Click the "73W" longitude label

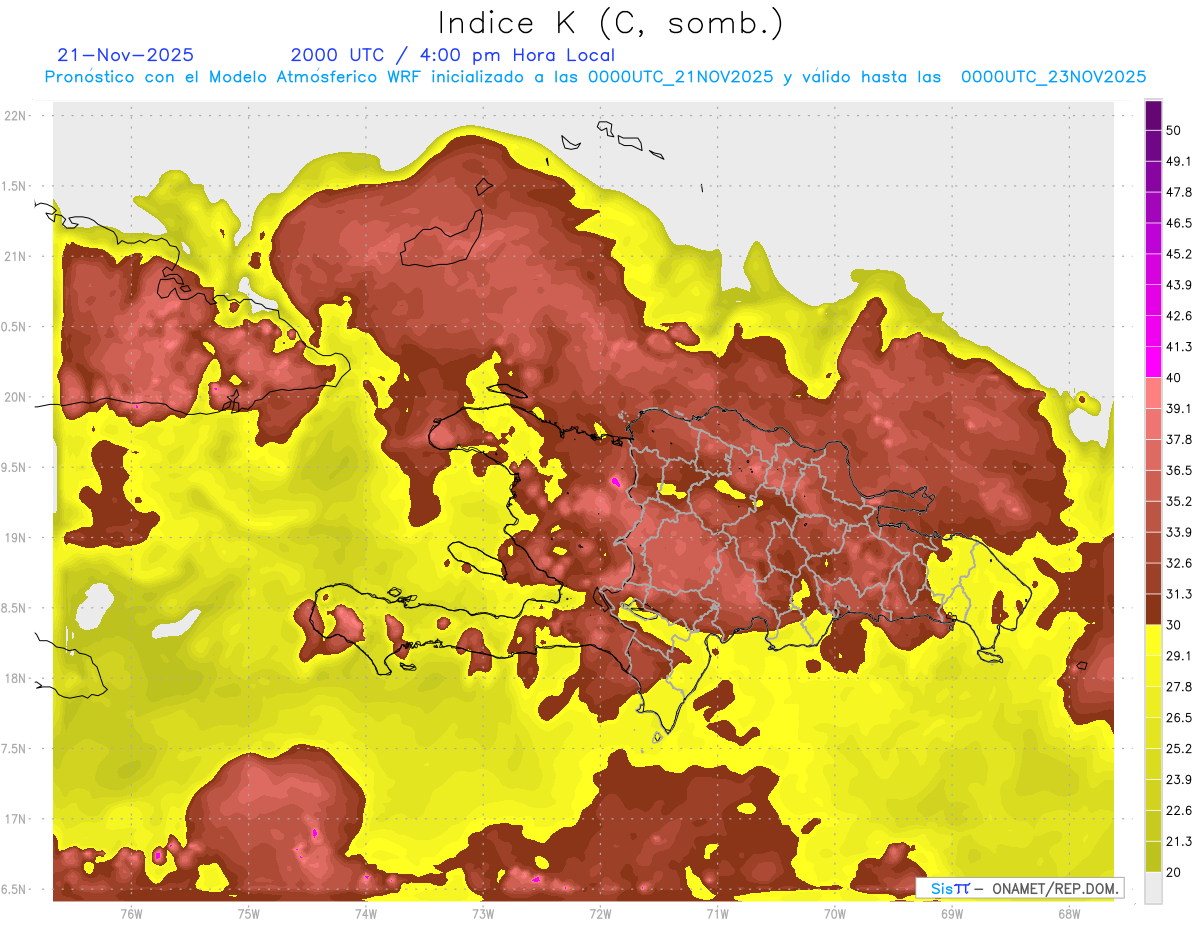click(483, 914)
